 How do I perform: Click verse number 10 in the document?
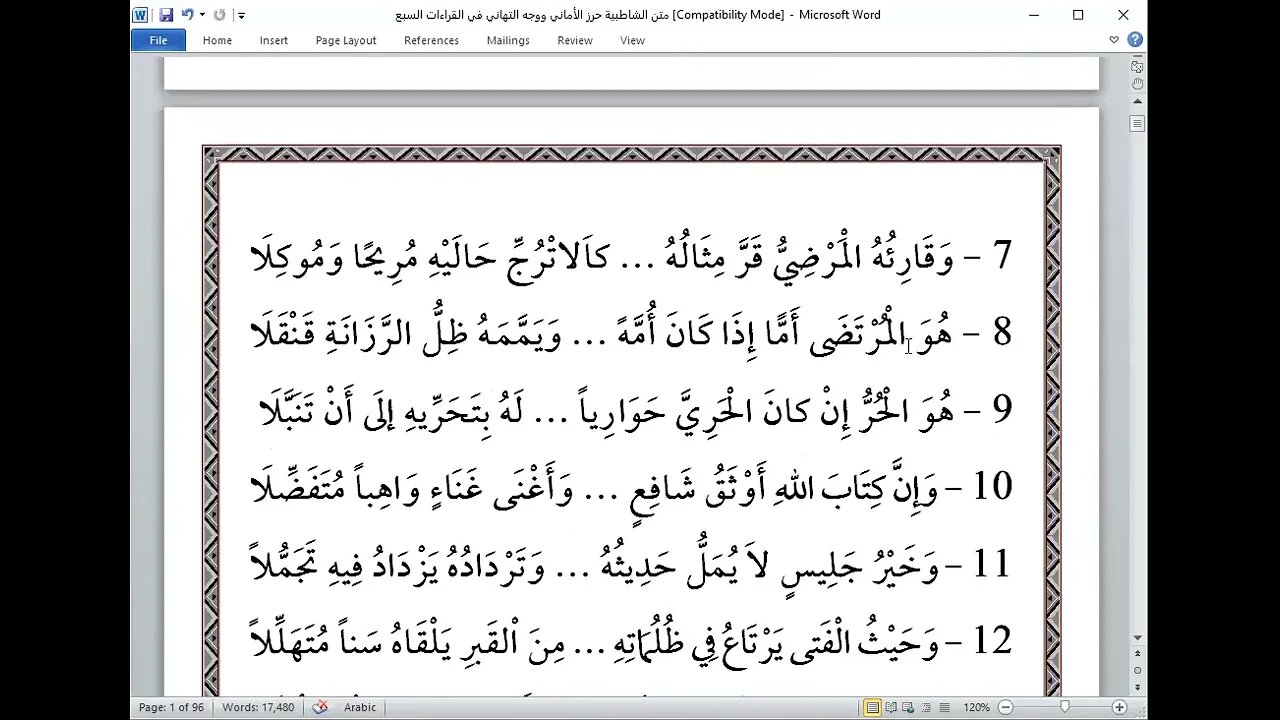click(x=992, y=487)
